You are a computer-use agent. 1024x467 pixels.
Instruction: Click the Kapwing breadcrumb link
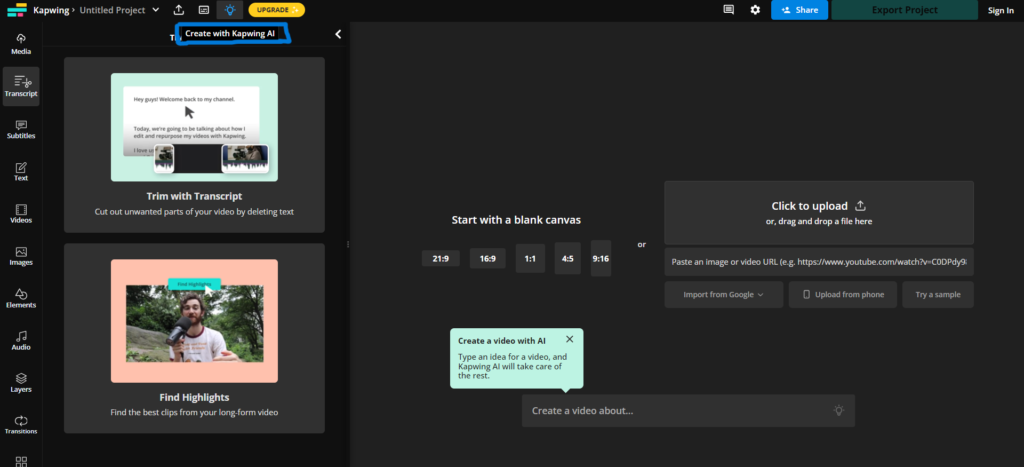pyautogui.click(x=50, y=10)
